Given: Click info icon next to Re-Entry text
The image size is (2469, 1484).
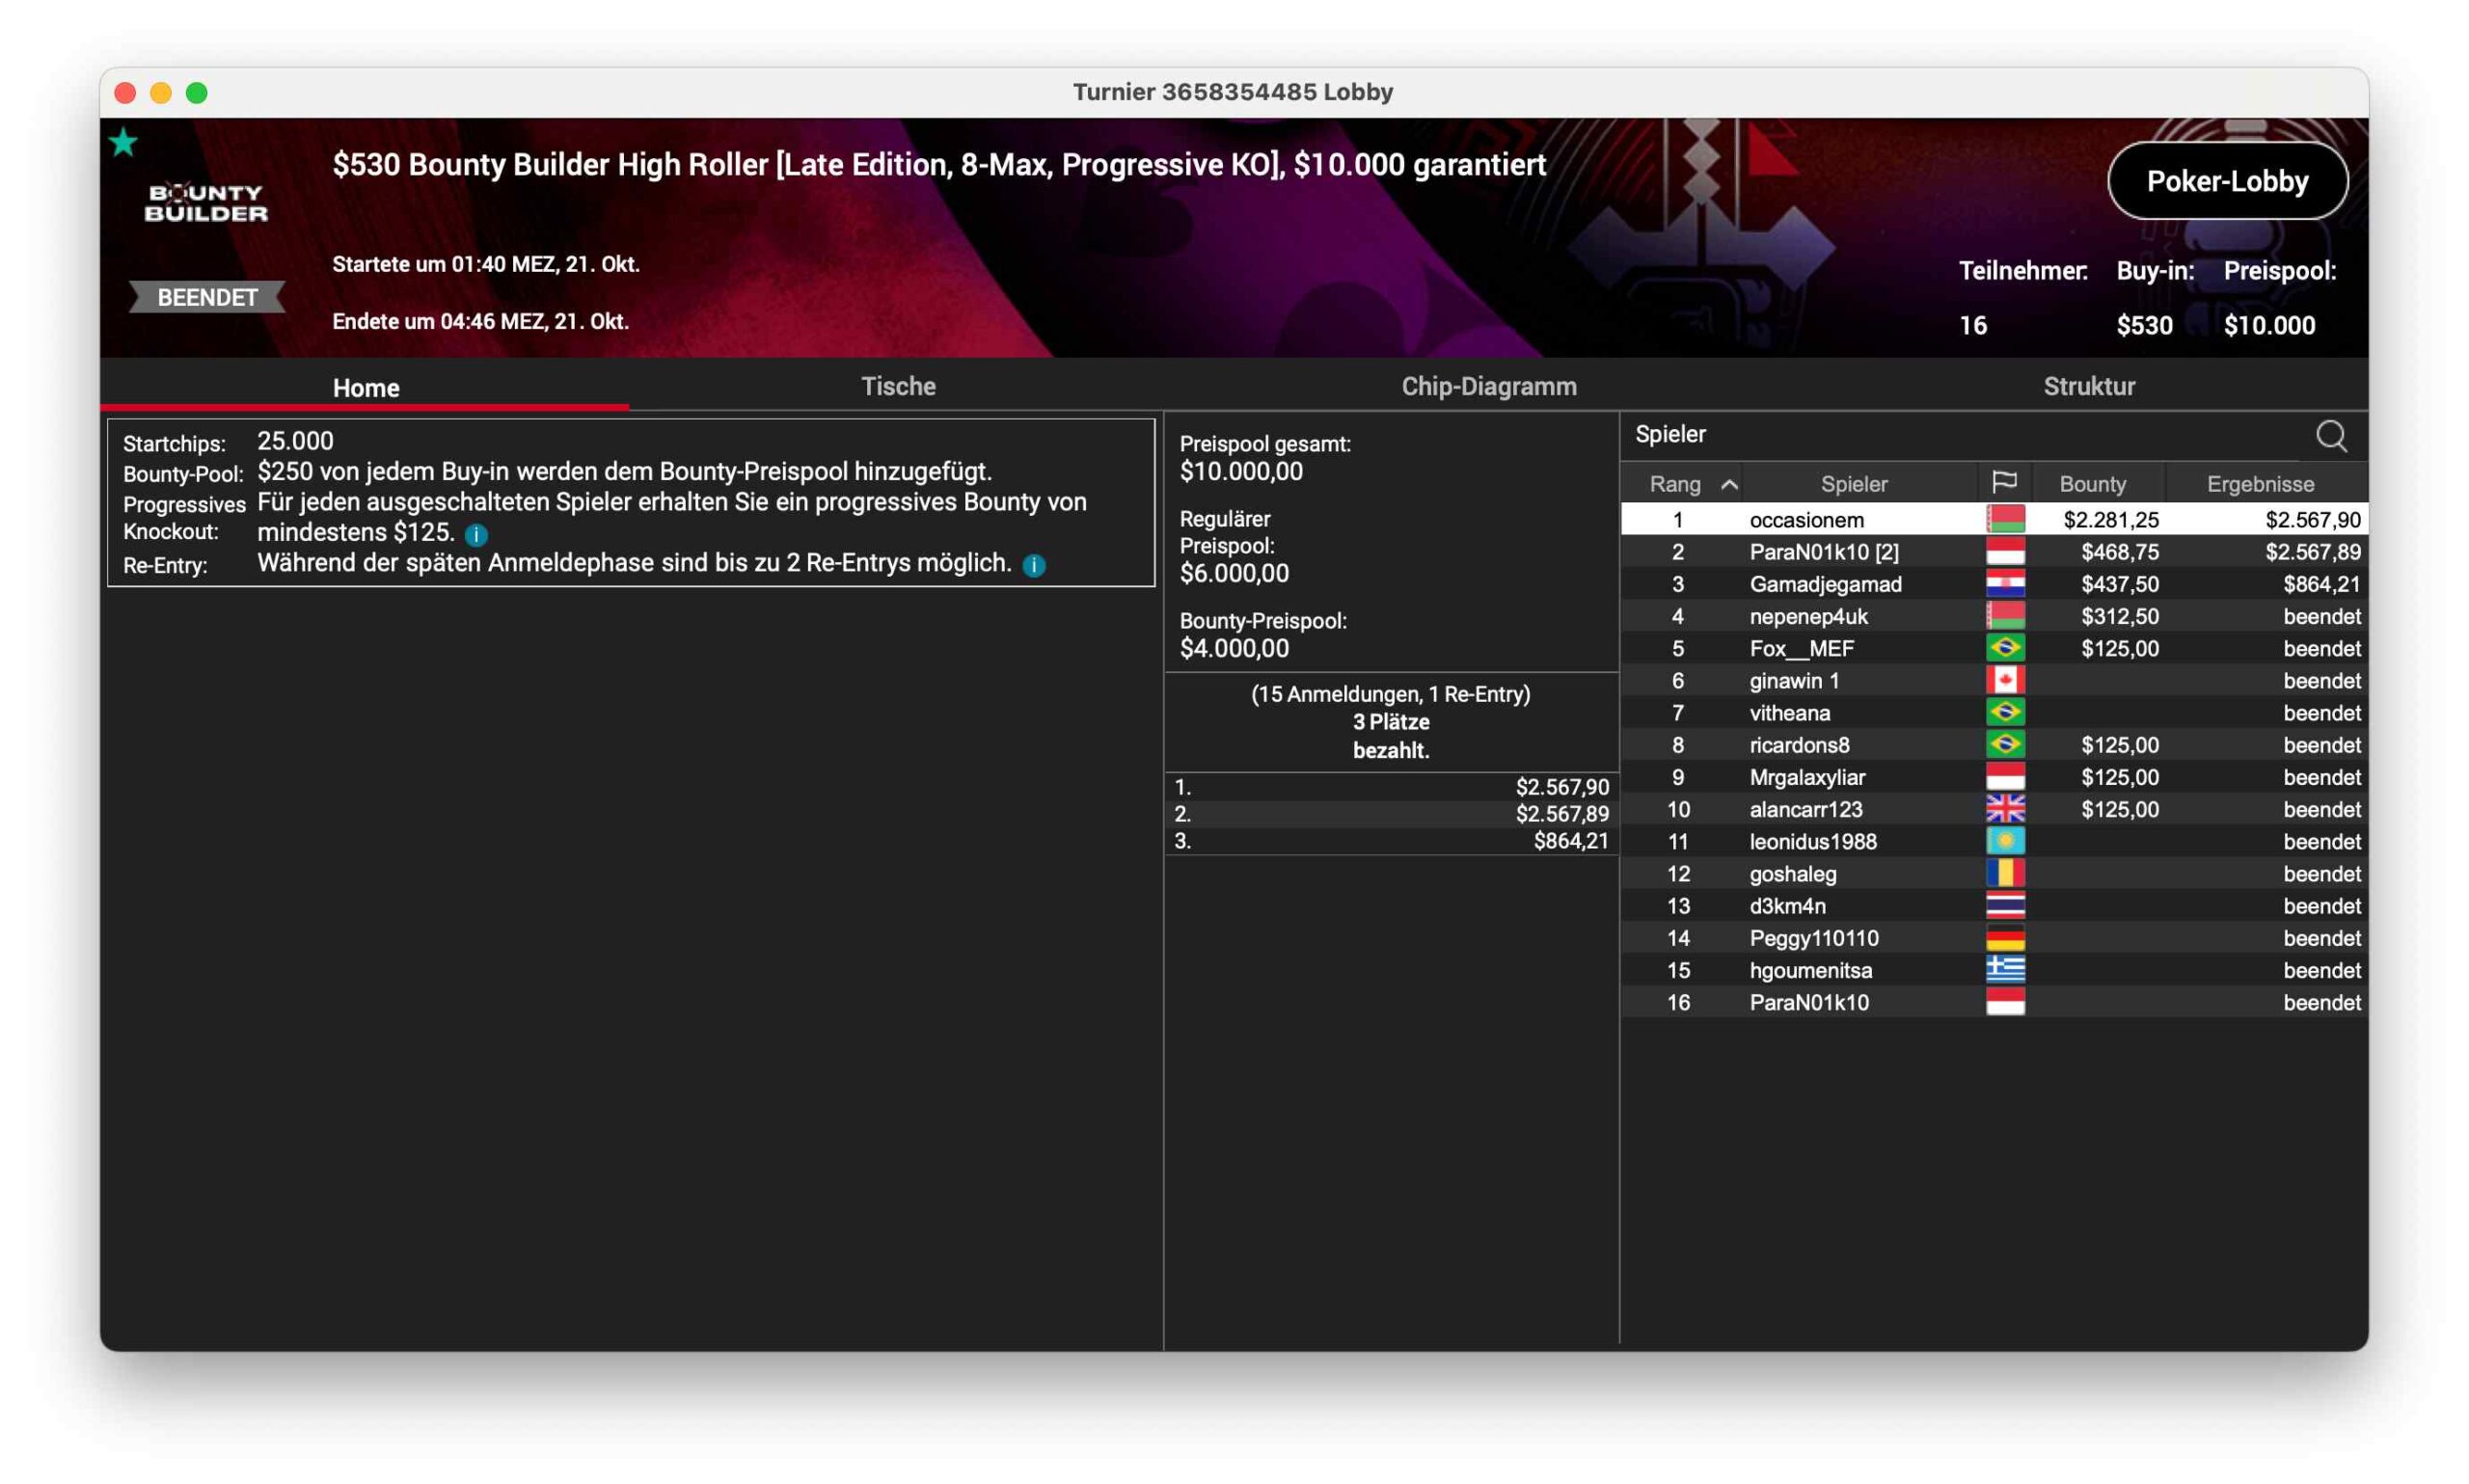Looking at the screenshot, I should pyautogui.click(x=1034, y=565).
